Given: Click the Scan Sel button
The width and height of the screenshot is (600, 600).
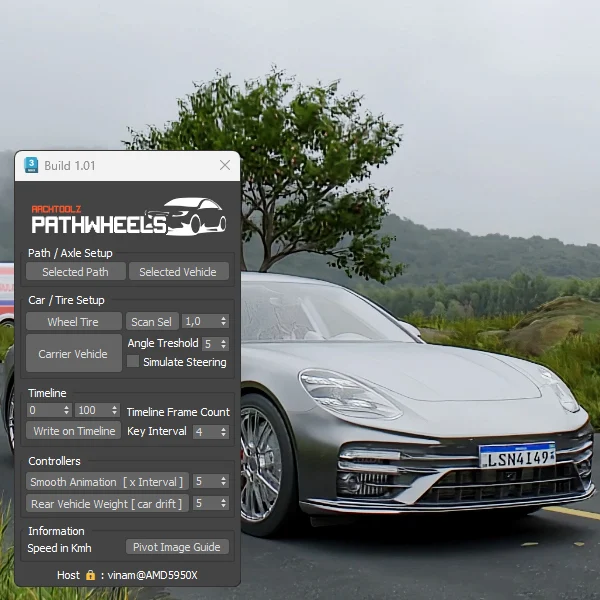Looking at the screenshot, I should click(152, 322).
